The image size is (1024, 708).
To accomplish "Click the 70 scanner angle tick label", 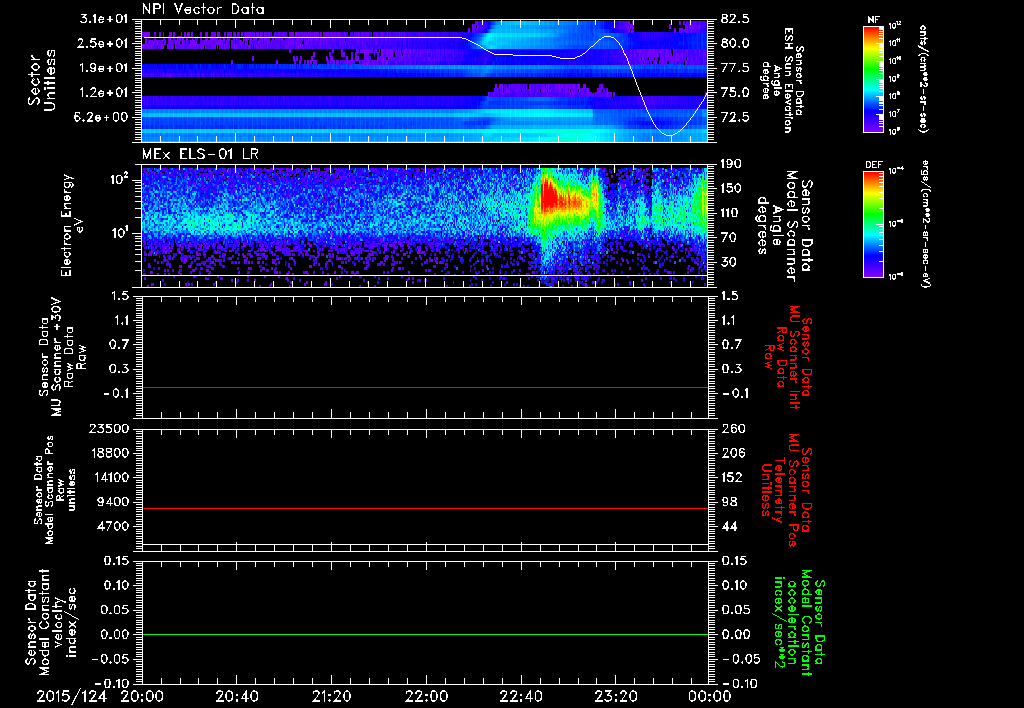I will pos(728,238).
